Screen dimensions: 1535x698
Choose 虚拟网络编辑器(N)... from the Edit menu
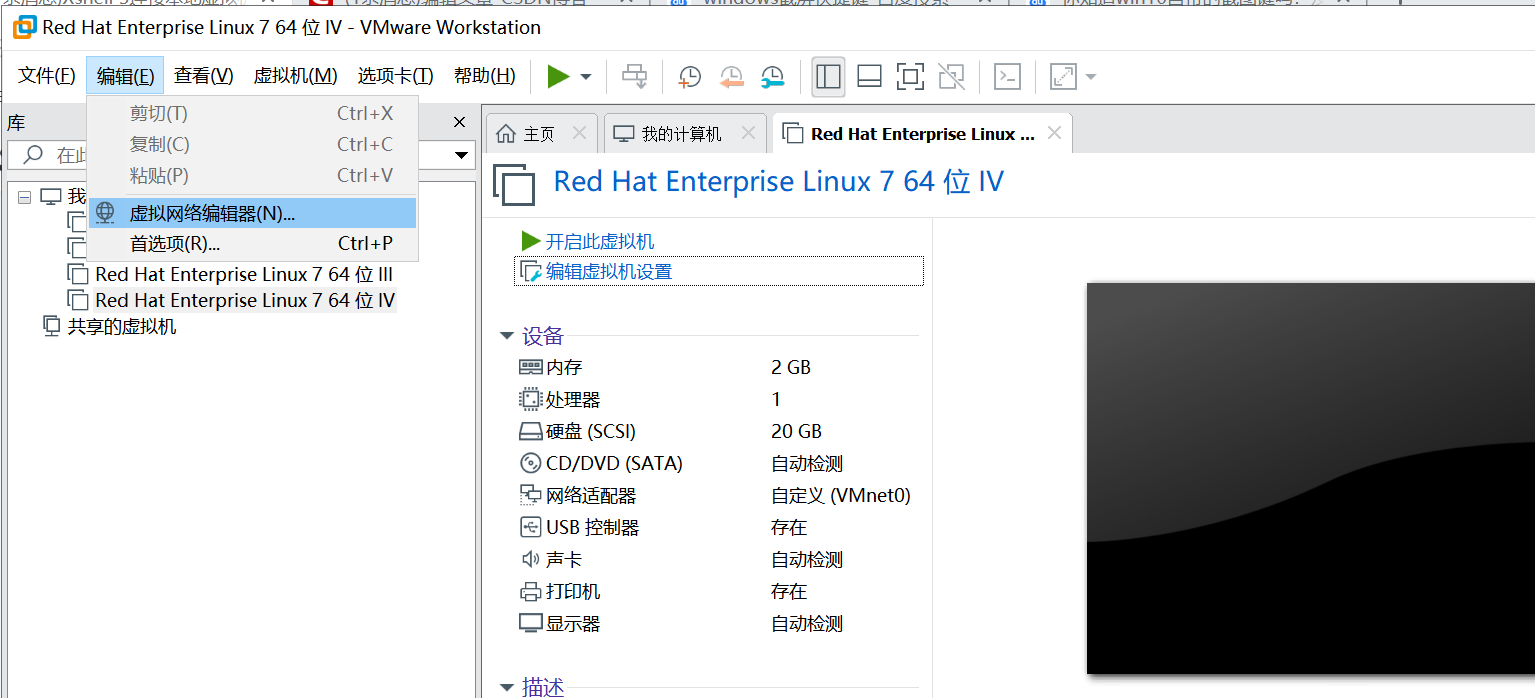pyautogui.click(x=252, y=213)
